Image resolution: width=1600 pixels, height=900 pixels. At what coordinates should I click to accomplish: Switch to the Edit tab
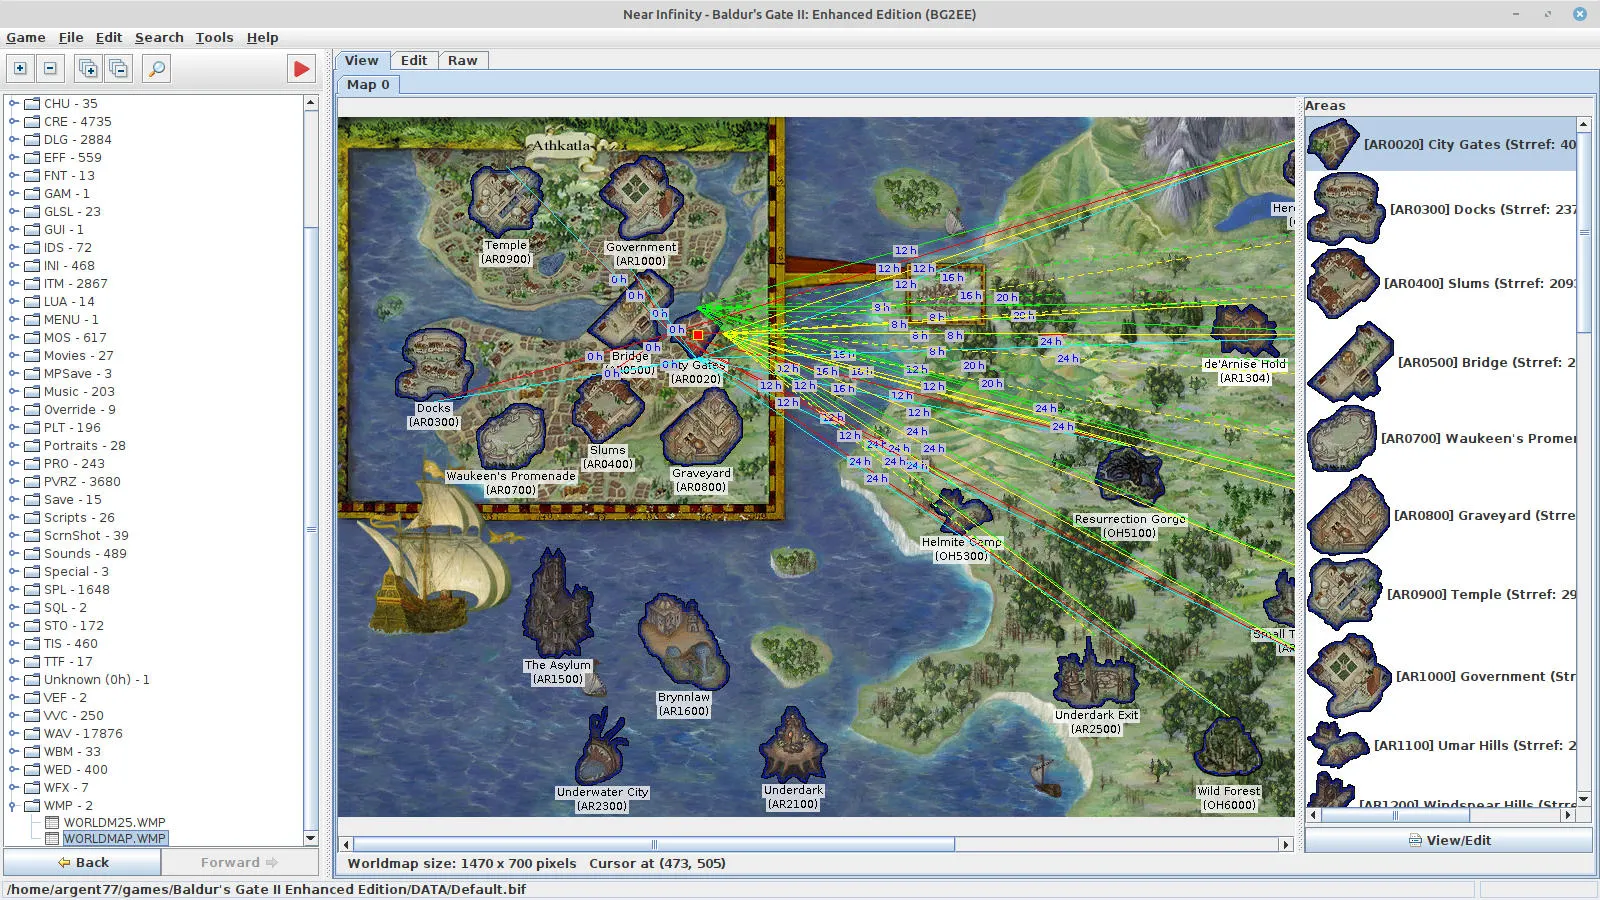(x=414, y=60)
